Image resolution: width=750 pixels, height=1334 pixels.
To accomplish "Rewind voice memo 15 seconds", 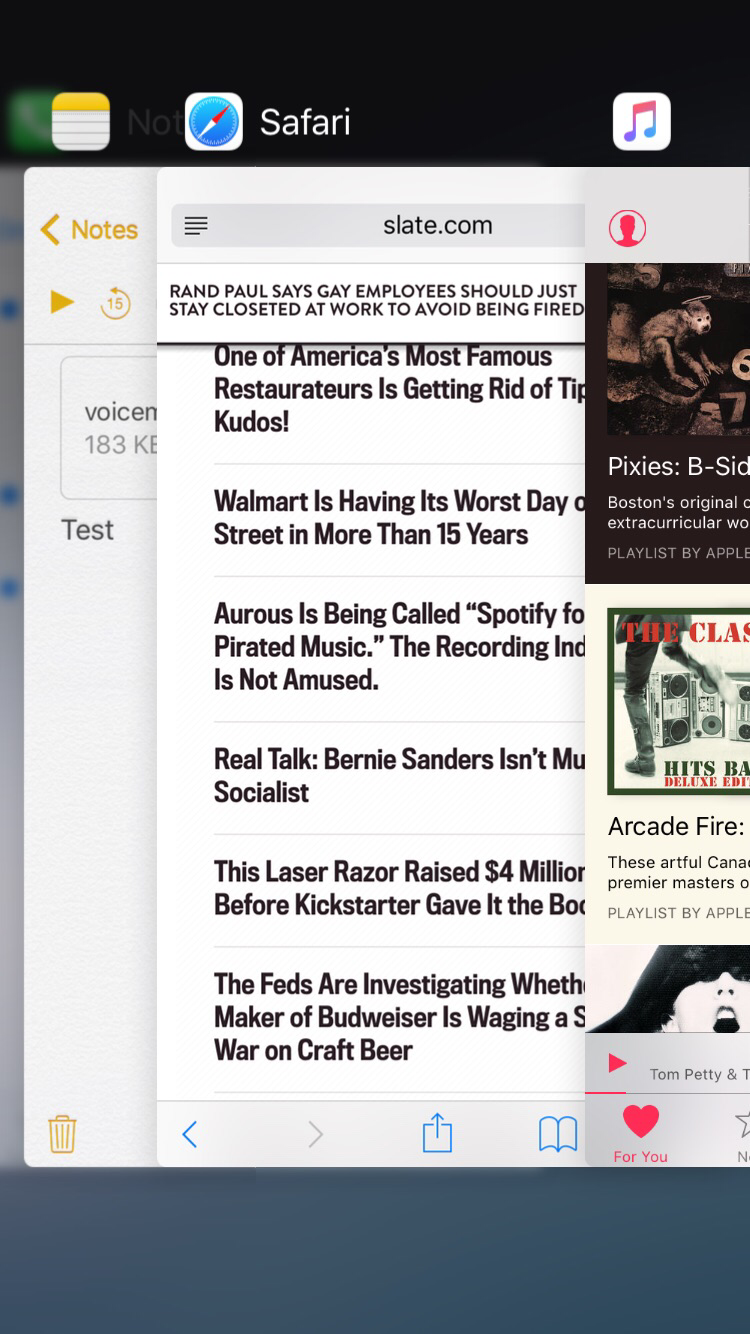I will click(x=116, y=302).
